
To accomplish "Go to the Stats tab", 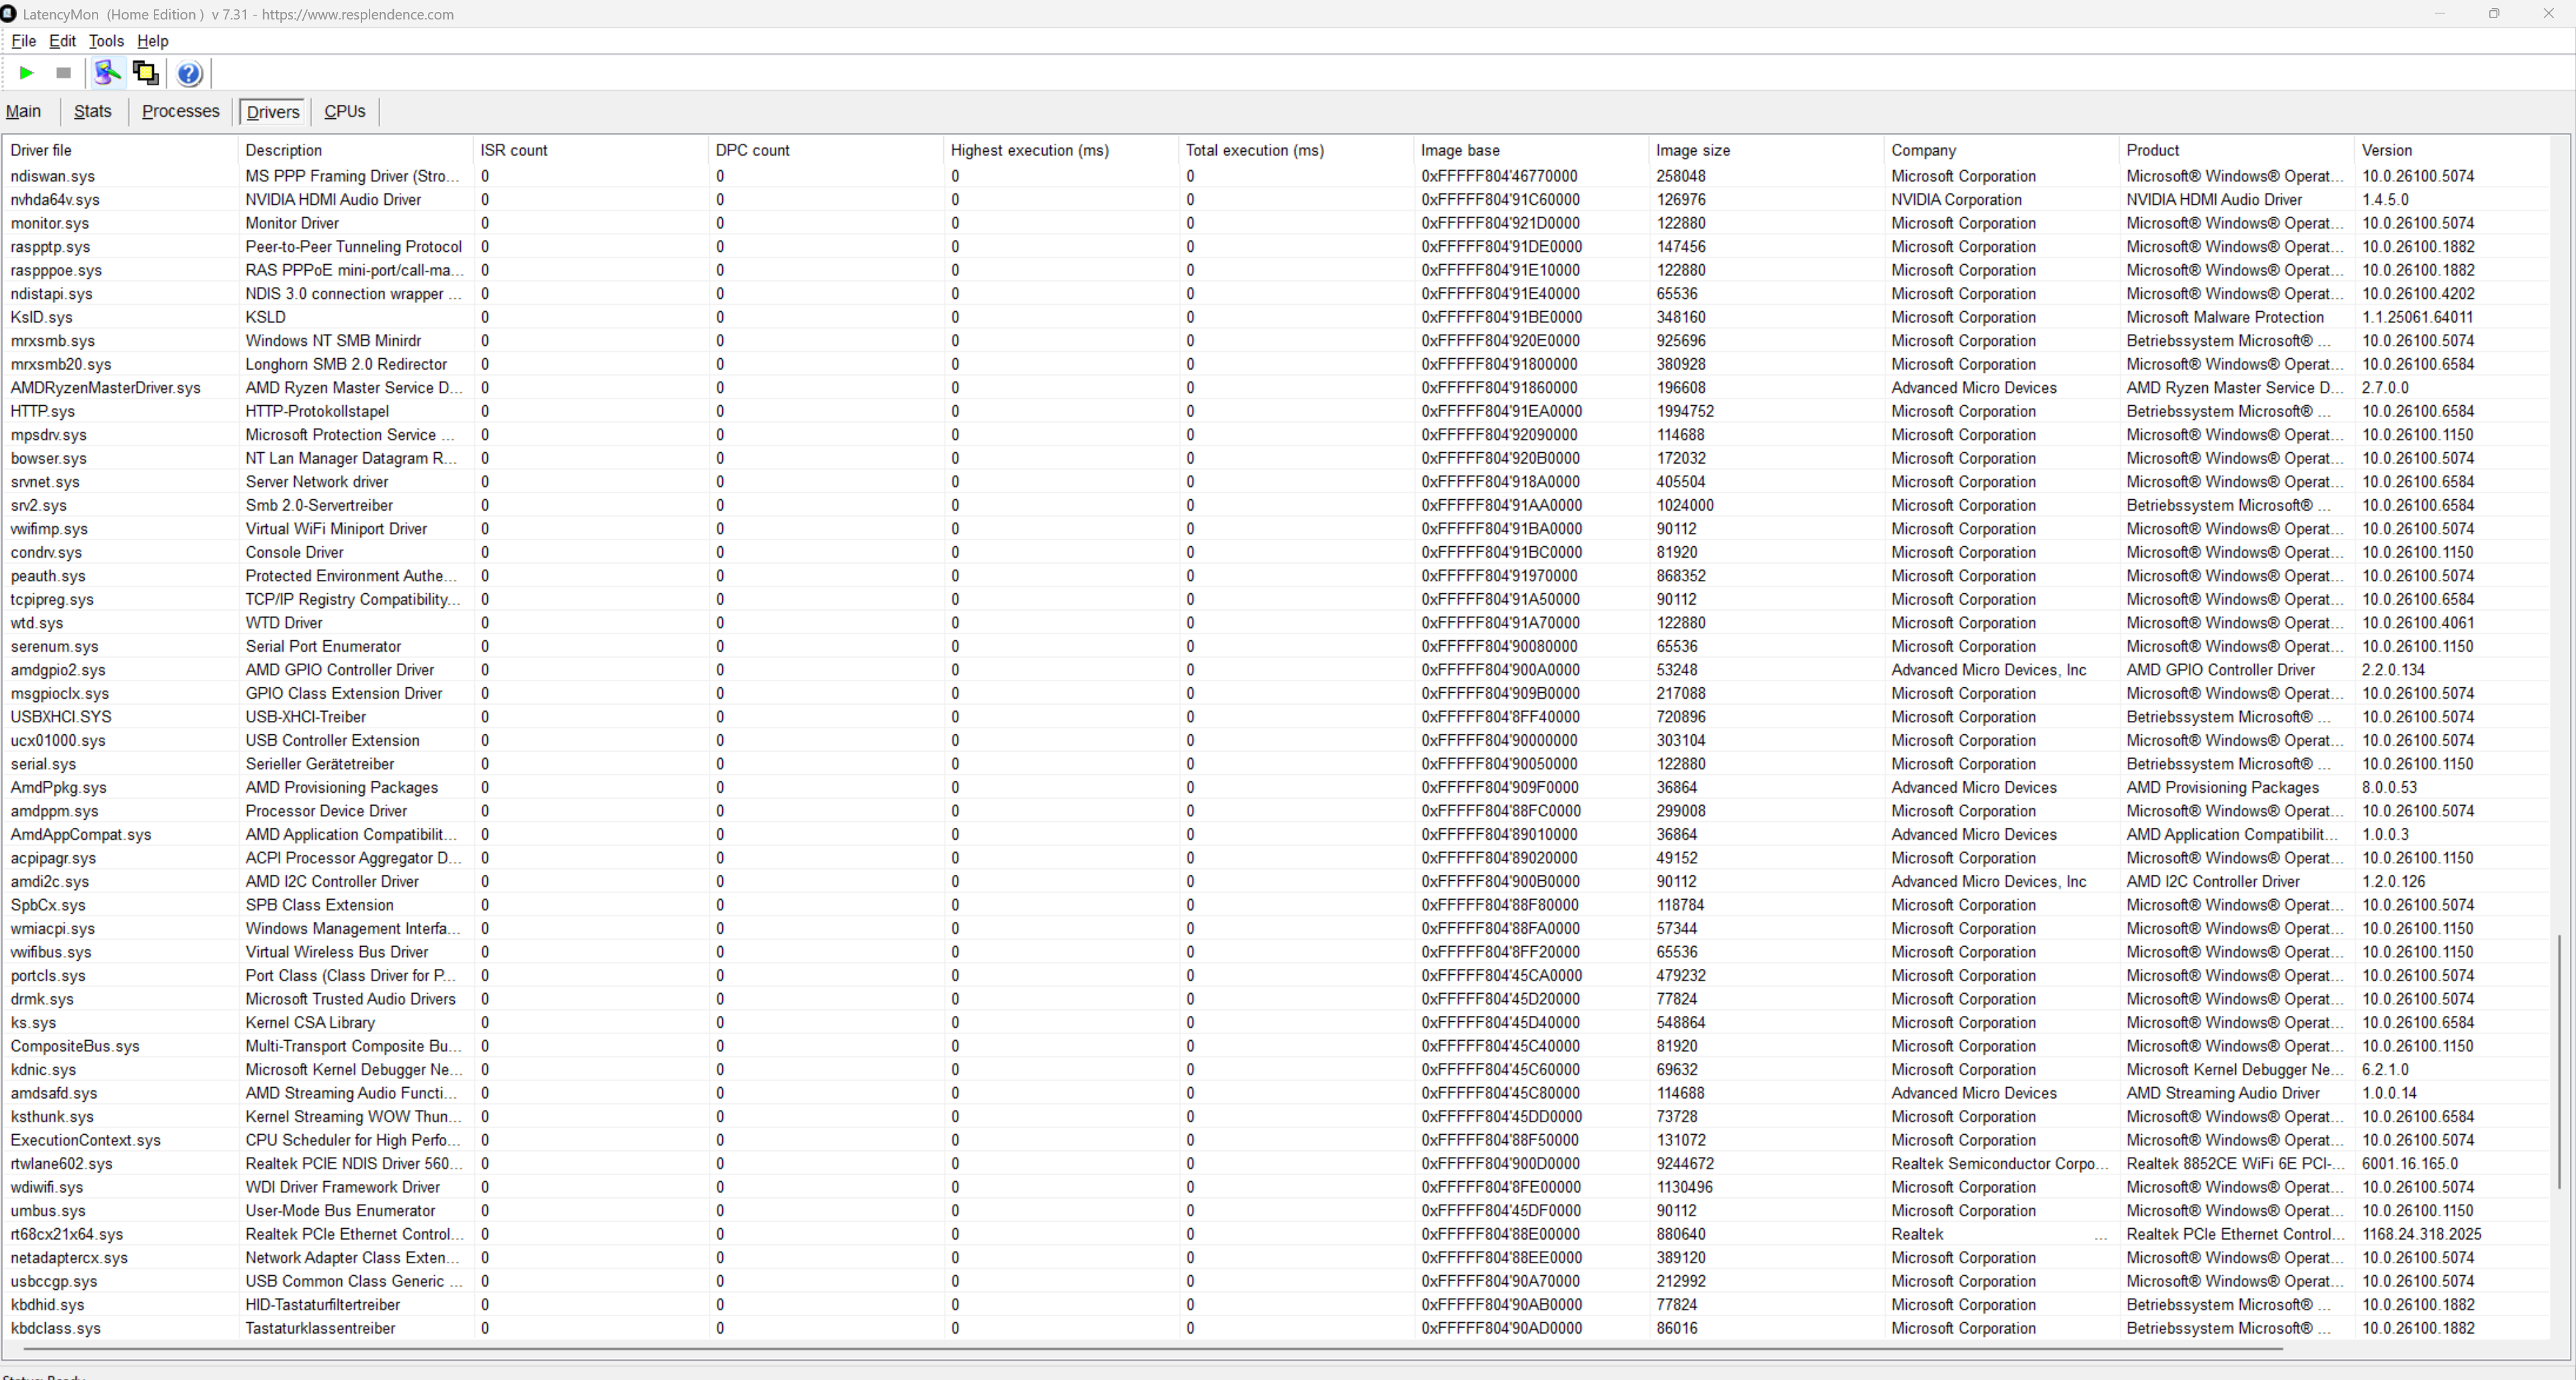I will [x=92, y=111].
